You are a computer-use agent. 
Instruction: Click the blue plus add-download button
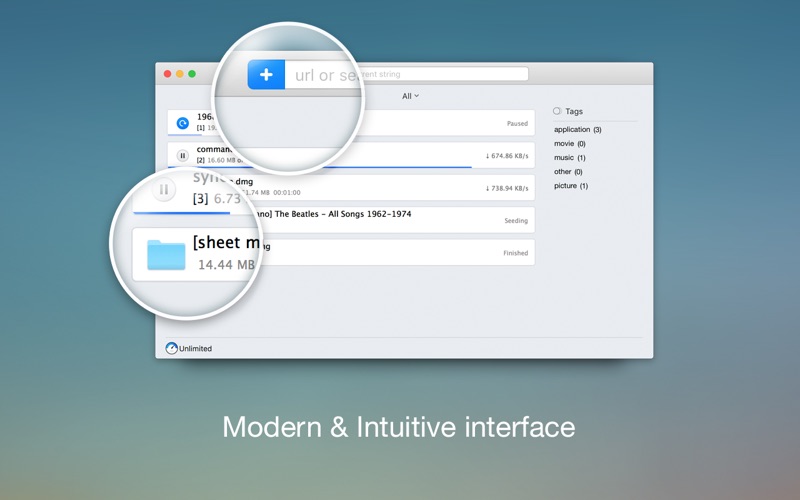click(x=266, y=75)
